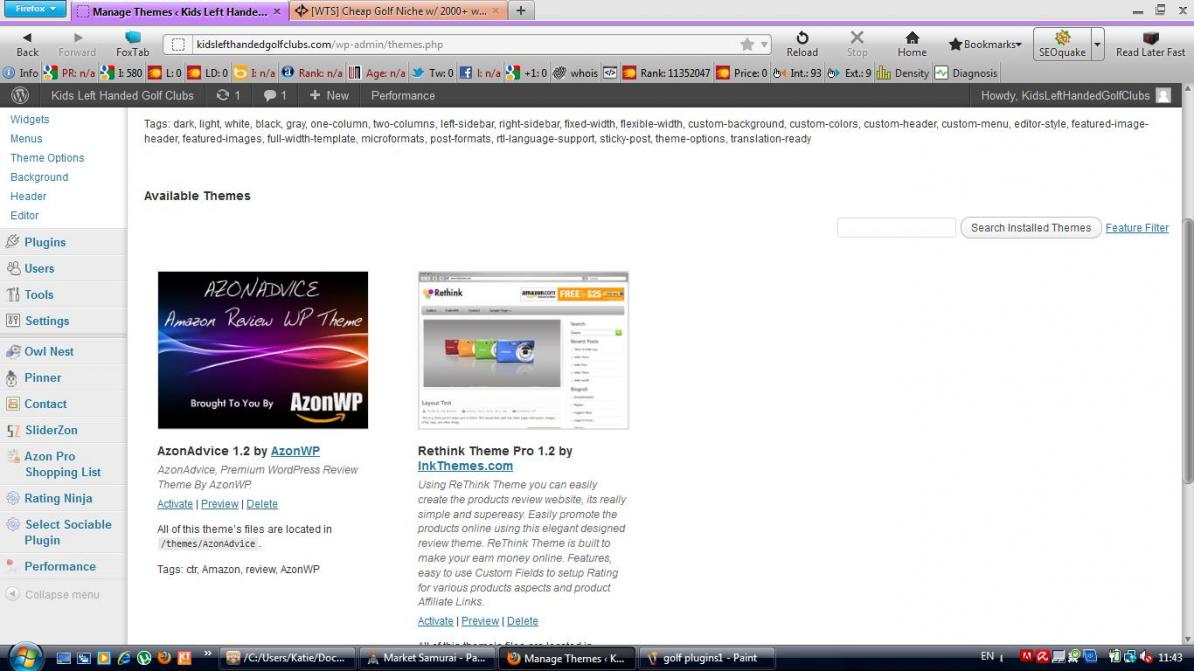Open the Owl Nest menu
This screenshot has height=671, width=1194.
pos(49,352)
